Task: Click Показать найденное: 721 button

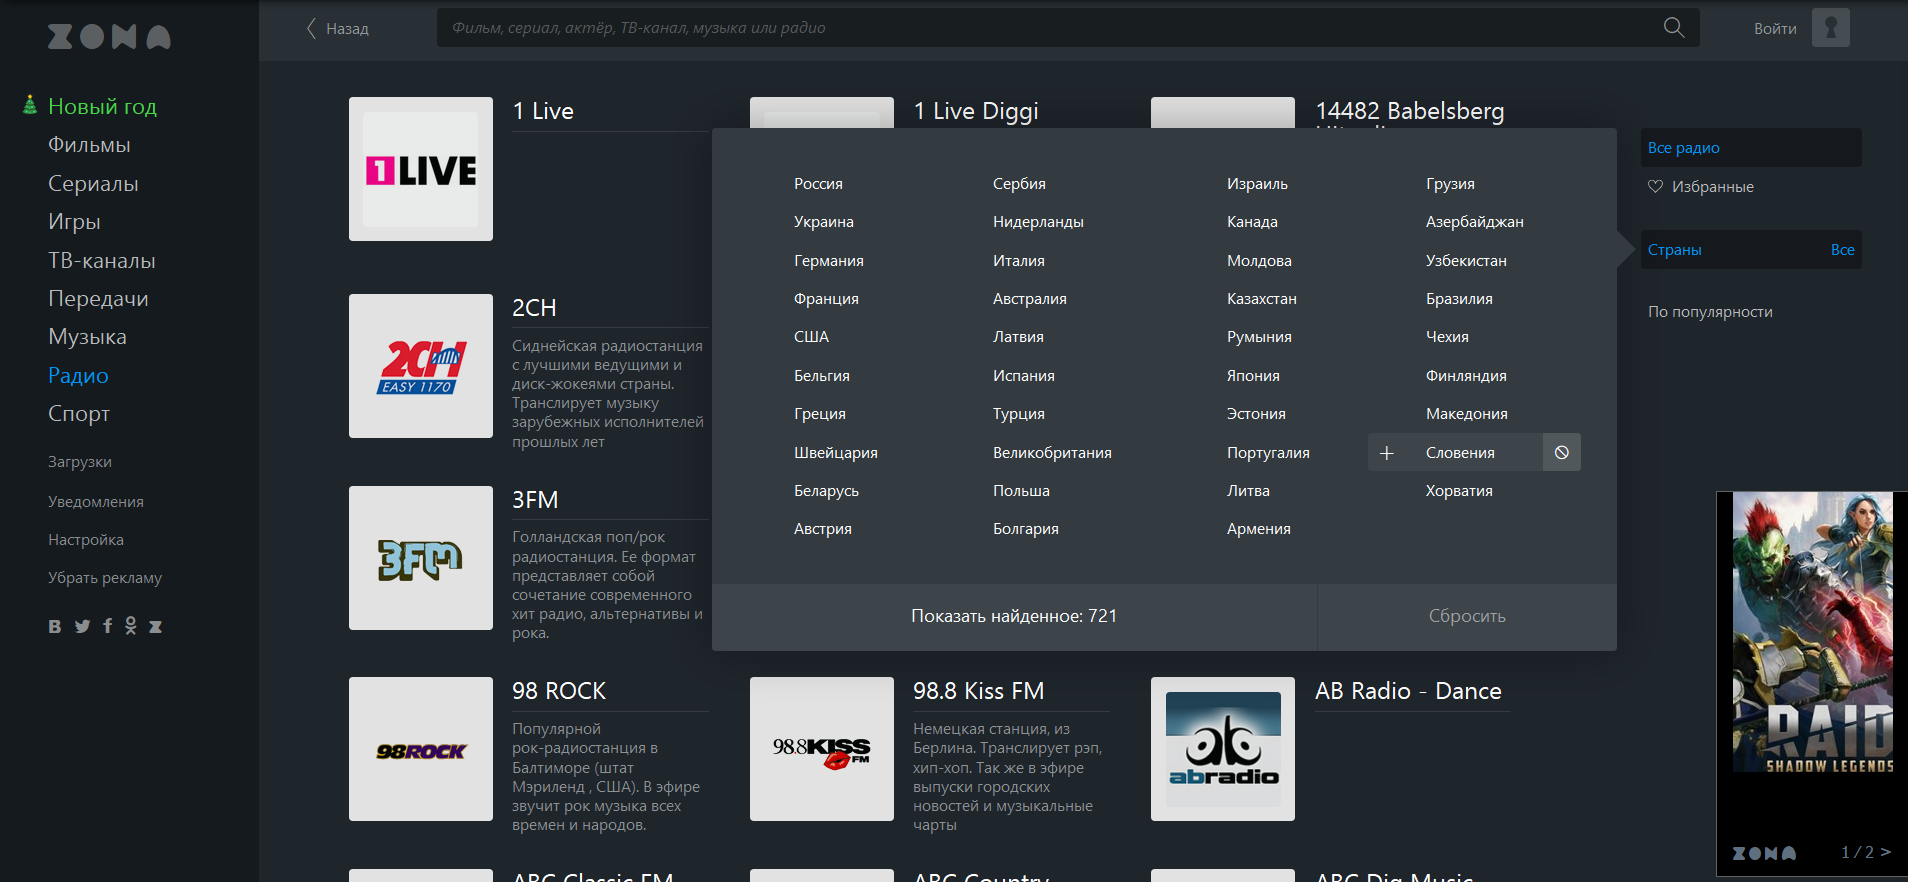Action: pos(1014,616)
